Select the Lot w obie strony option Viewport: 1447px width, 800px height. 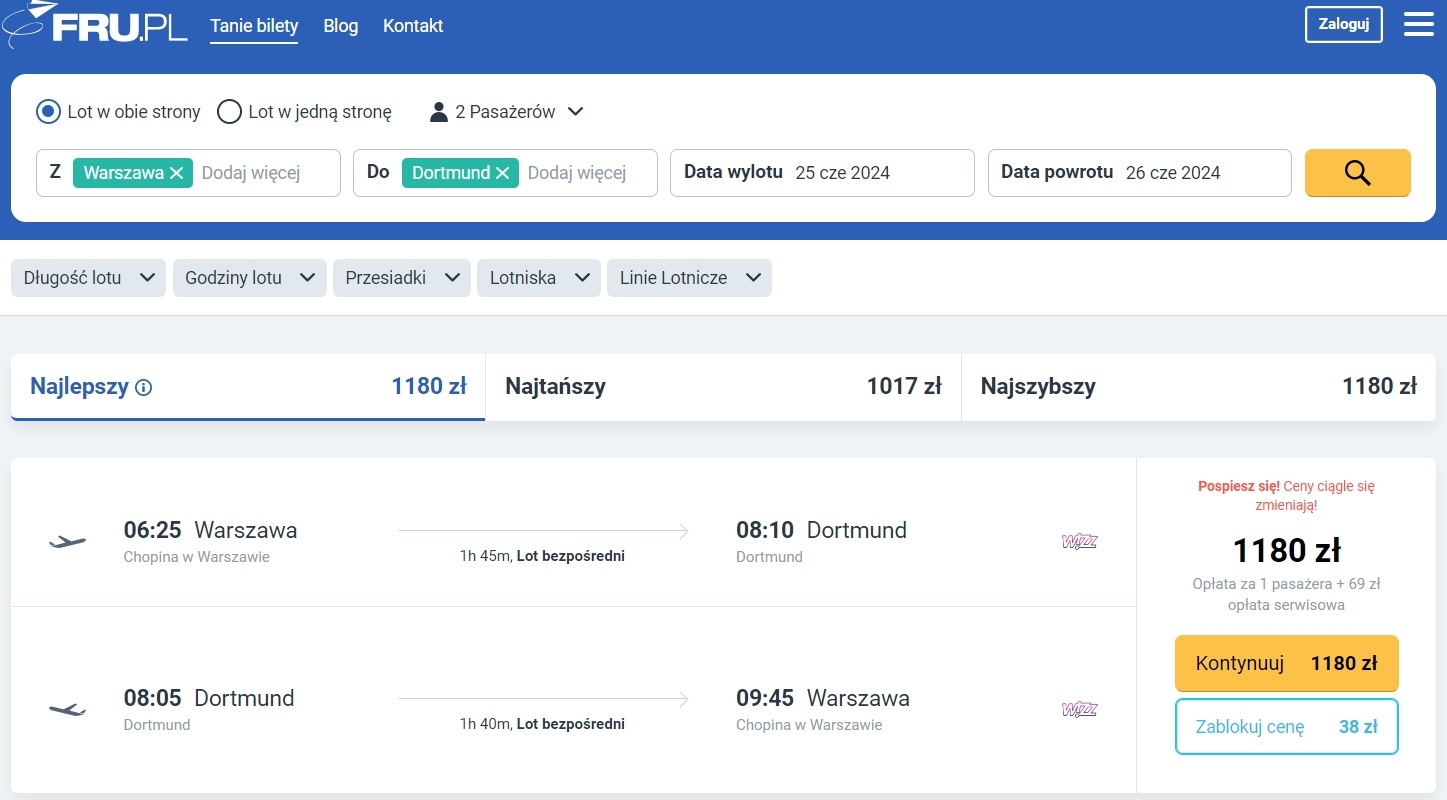tap(48, 112)
